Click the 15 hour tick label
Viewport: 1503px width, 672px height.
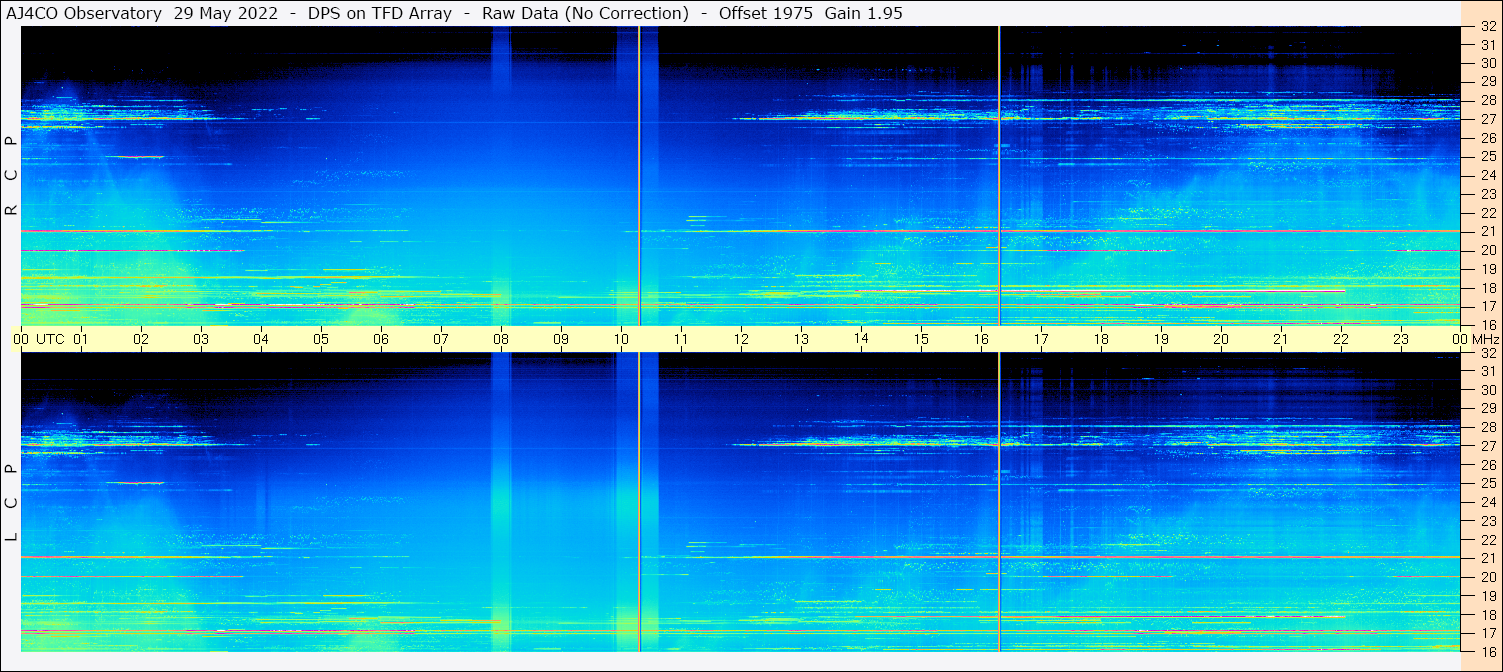(x=921, y=339)
